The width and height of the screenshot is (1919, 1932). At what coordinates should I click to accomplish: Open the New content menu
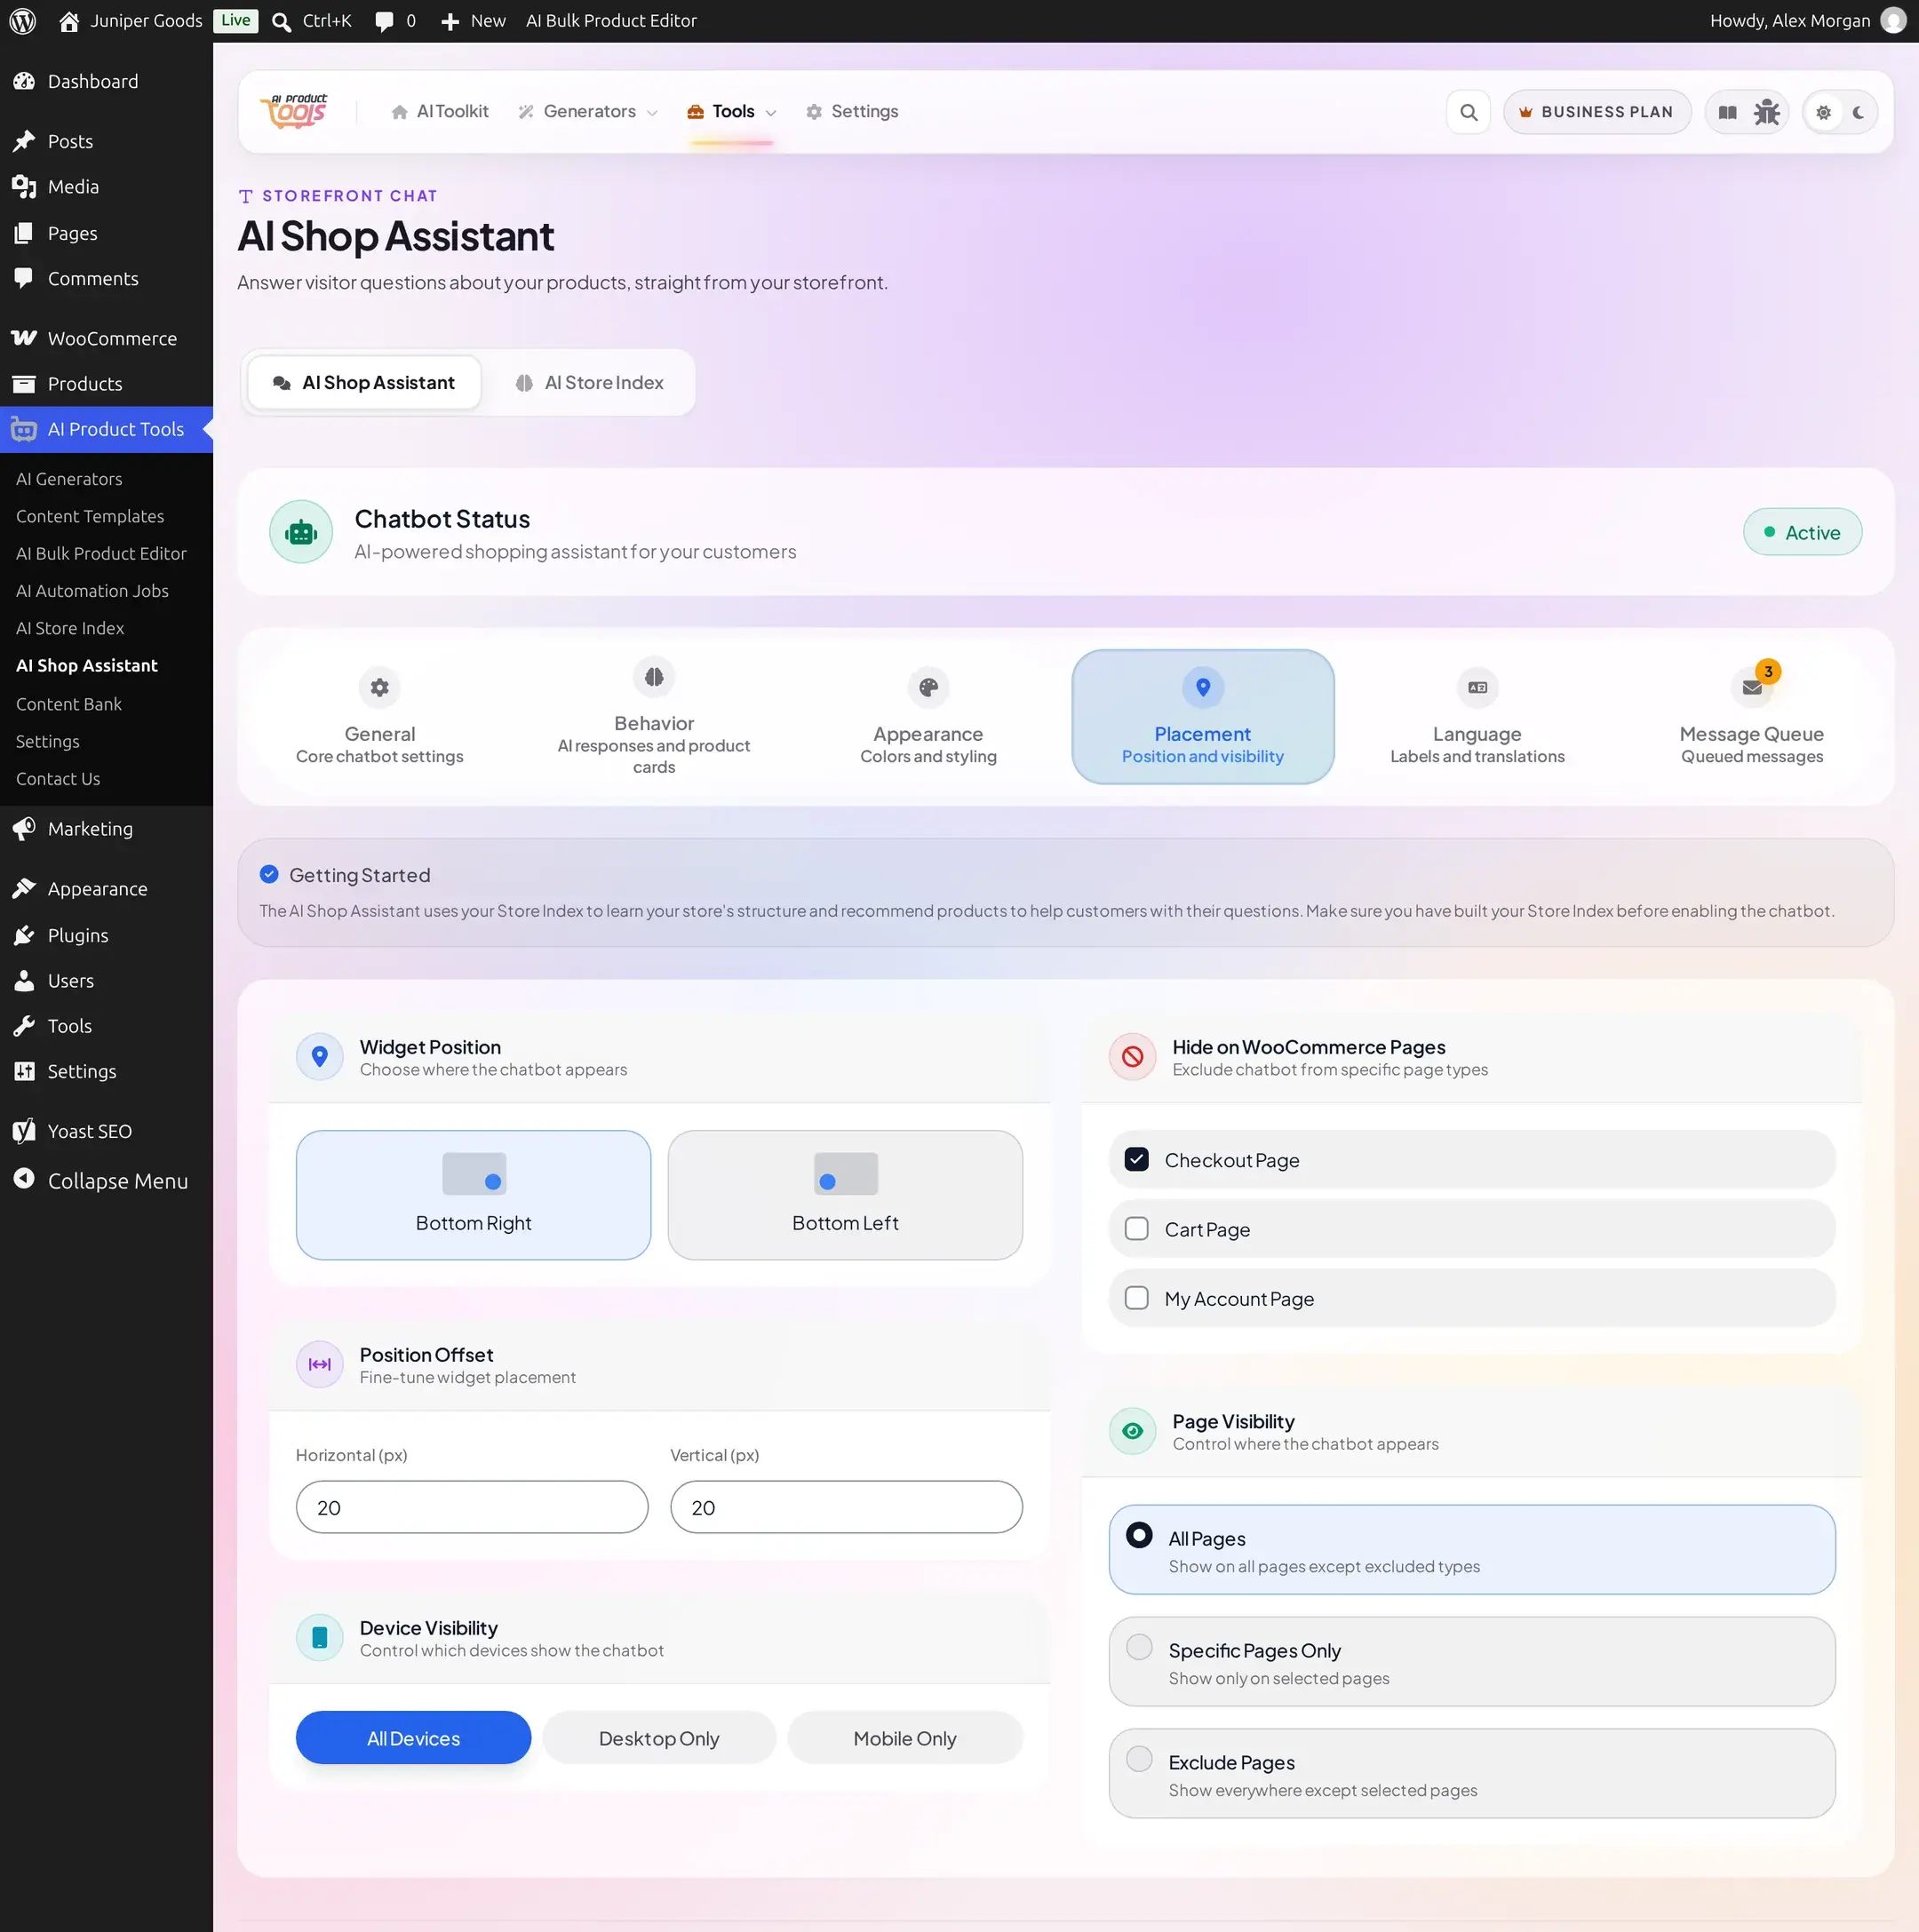click(473, 21)
